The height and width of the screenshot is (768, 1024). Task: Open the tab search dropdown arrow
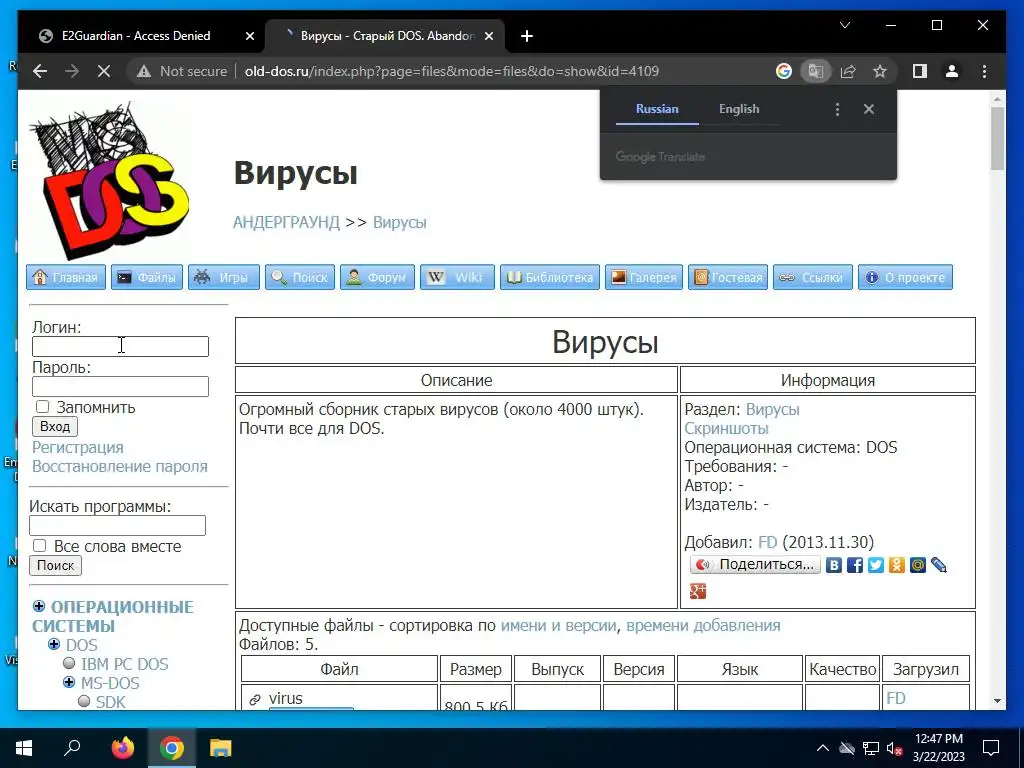(x=845, y=25)
